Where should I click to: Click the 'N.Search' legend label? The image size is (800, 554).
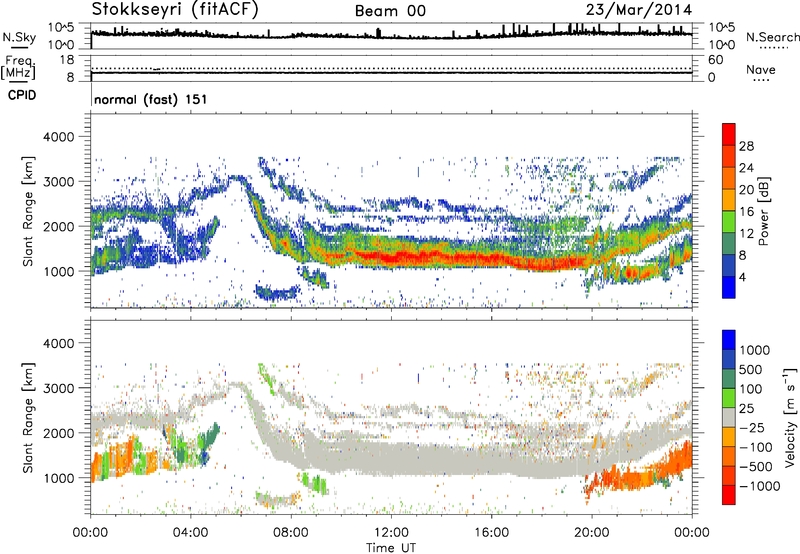pos(773,37)
